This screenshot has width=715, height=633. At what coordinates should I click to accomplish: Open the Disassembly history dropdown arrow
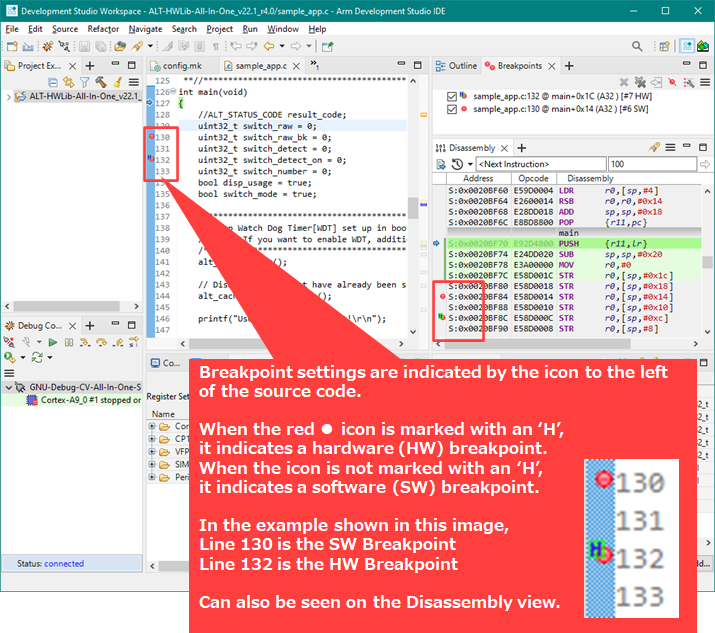[469, 164]
